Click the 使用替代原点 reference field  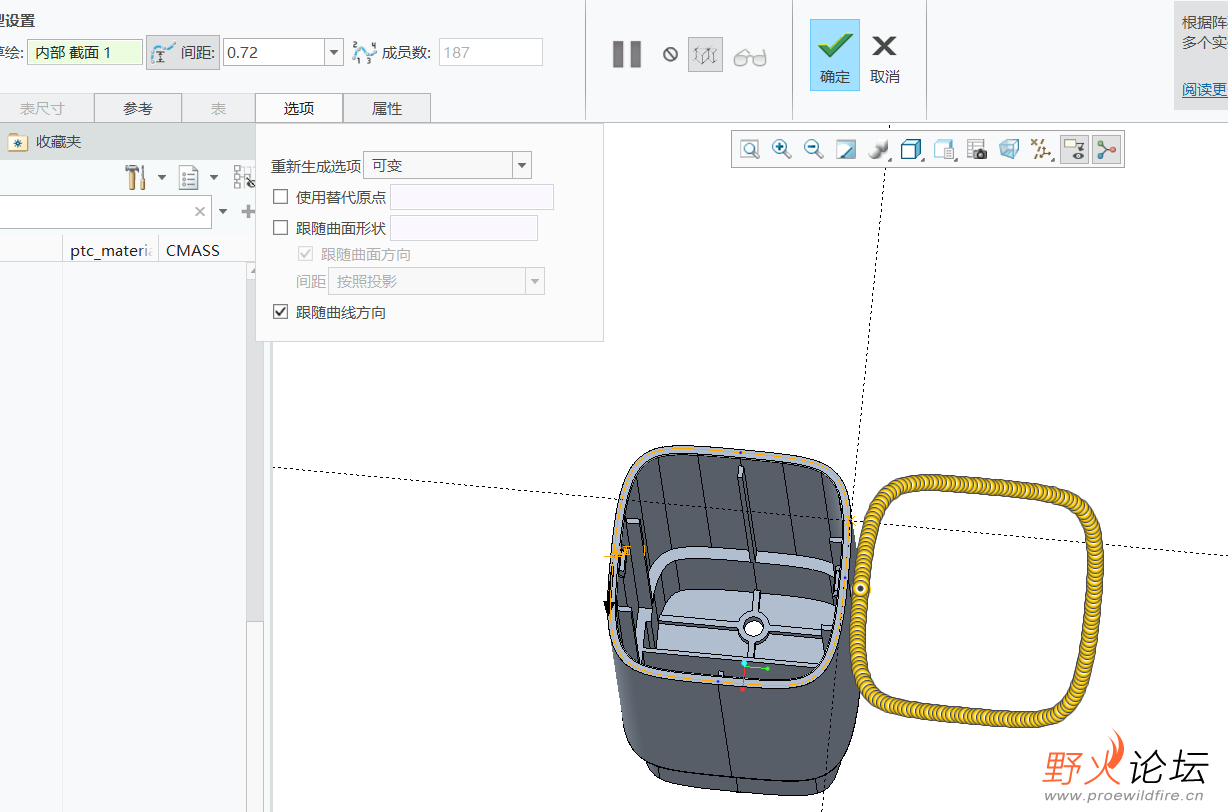(472, 197)
